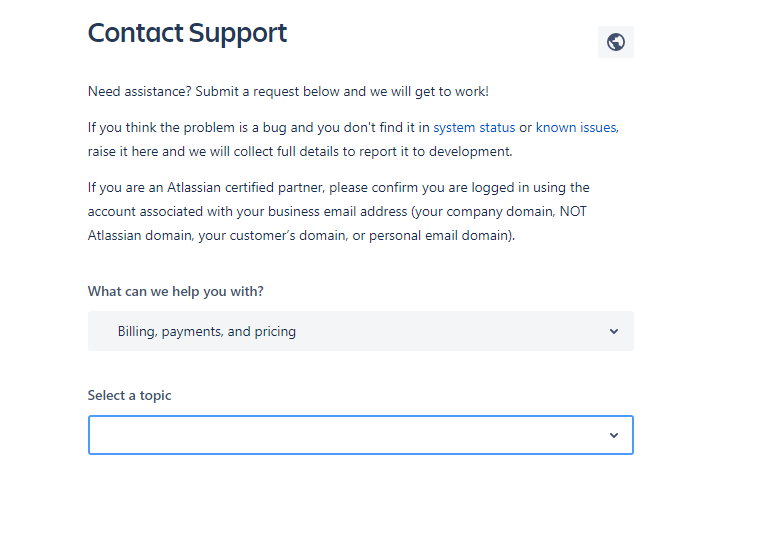Image resolution: width=777 pixels, height=549 pixels.
Task: Open the Billing, payments, and pricing dropdown
Action: (360, 331)
